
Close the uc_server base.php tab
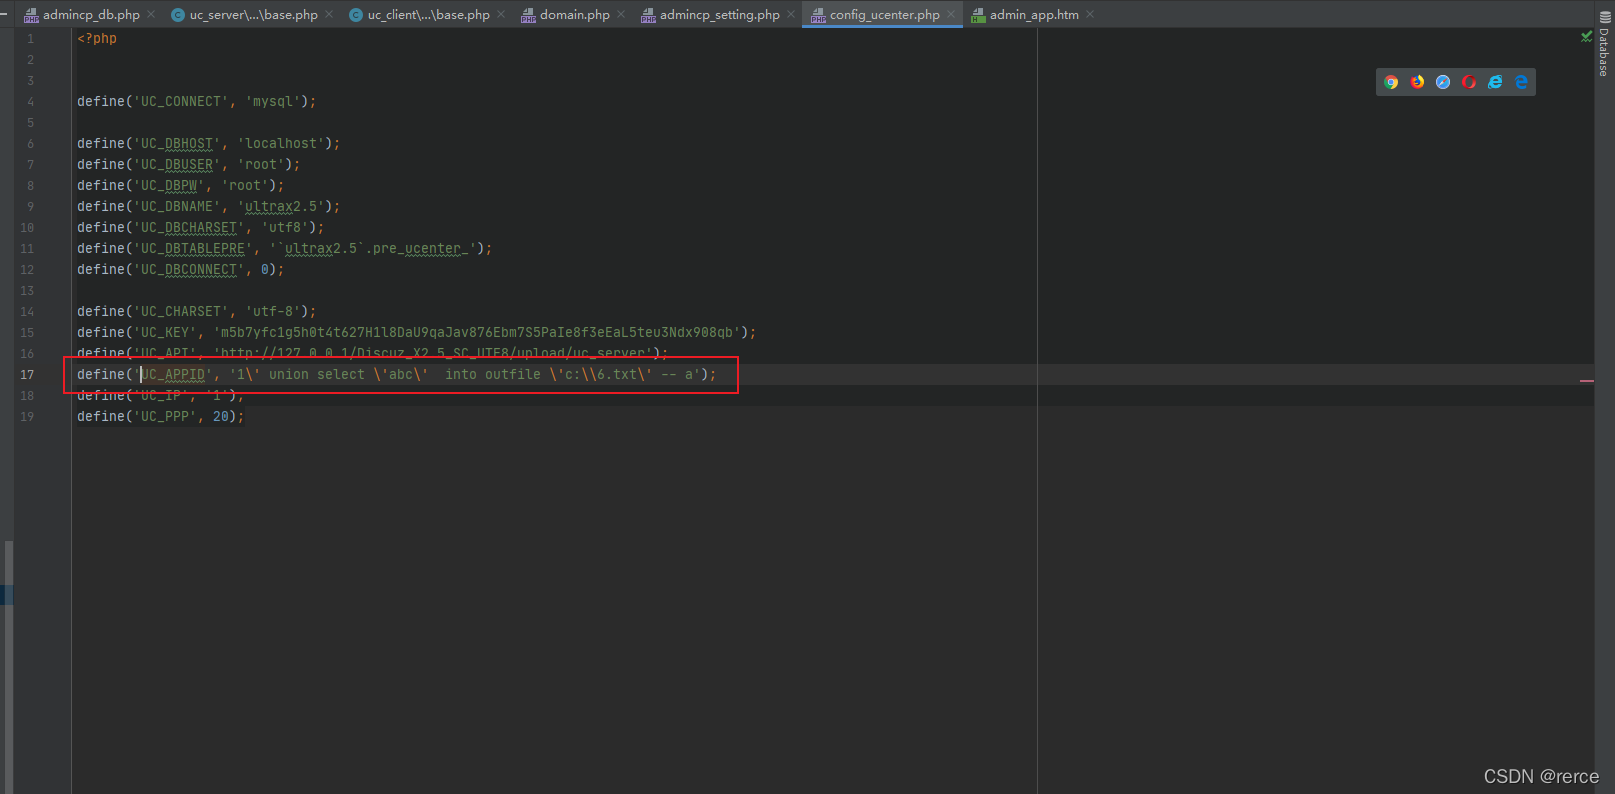coord(329,14)
